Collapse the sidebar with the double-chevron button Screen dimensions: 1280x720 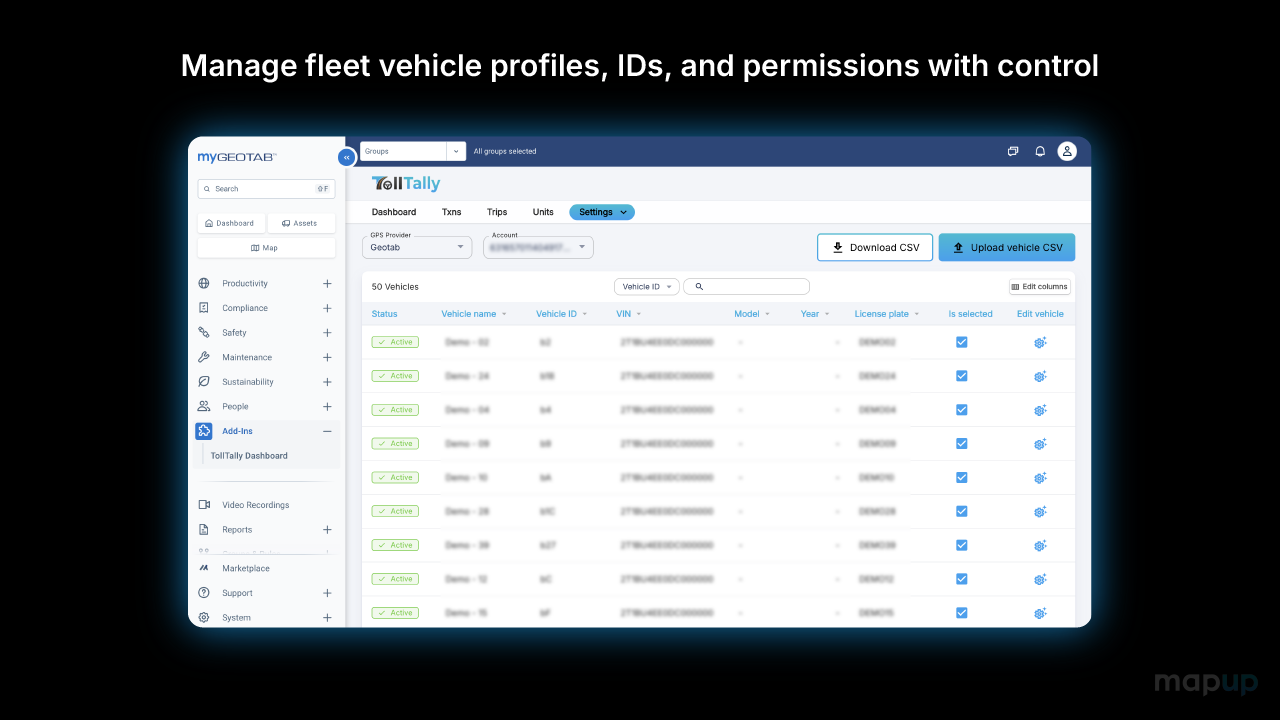[x=346, y=157]
